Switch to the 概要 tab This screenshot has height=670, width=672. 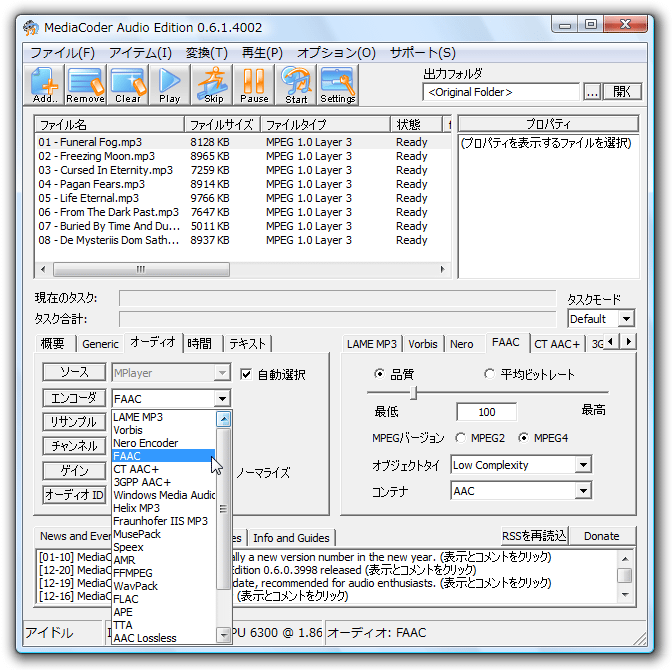point(53,344)
